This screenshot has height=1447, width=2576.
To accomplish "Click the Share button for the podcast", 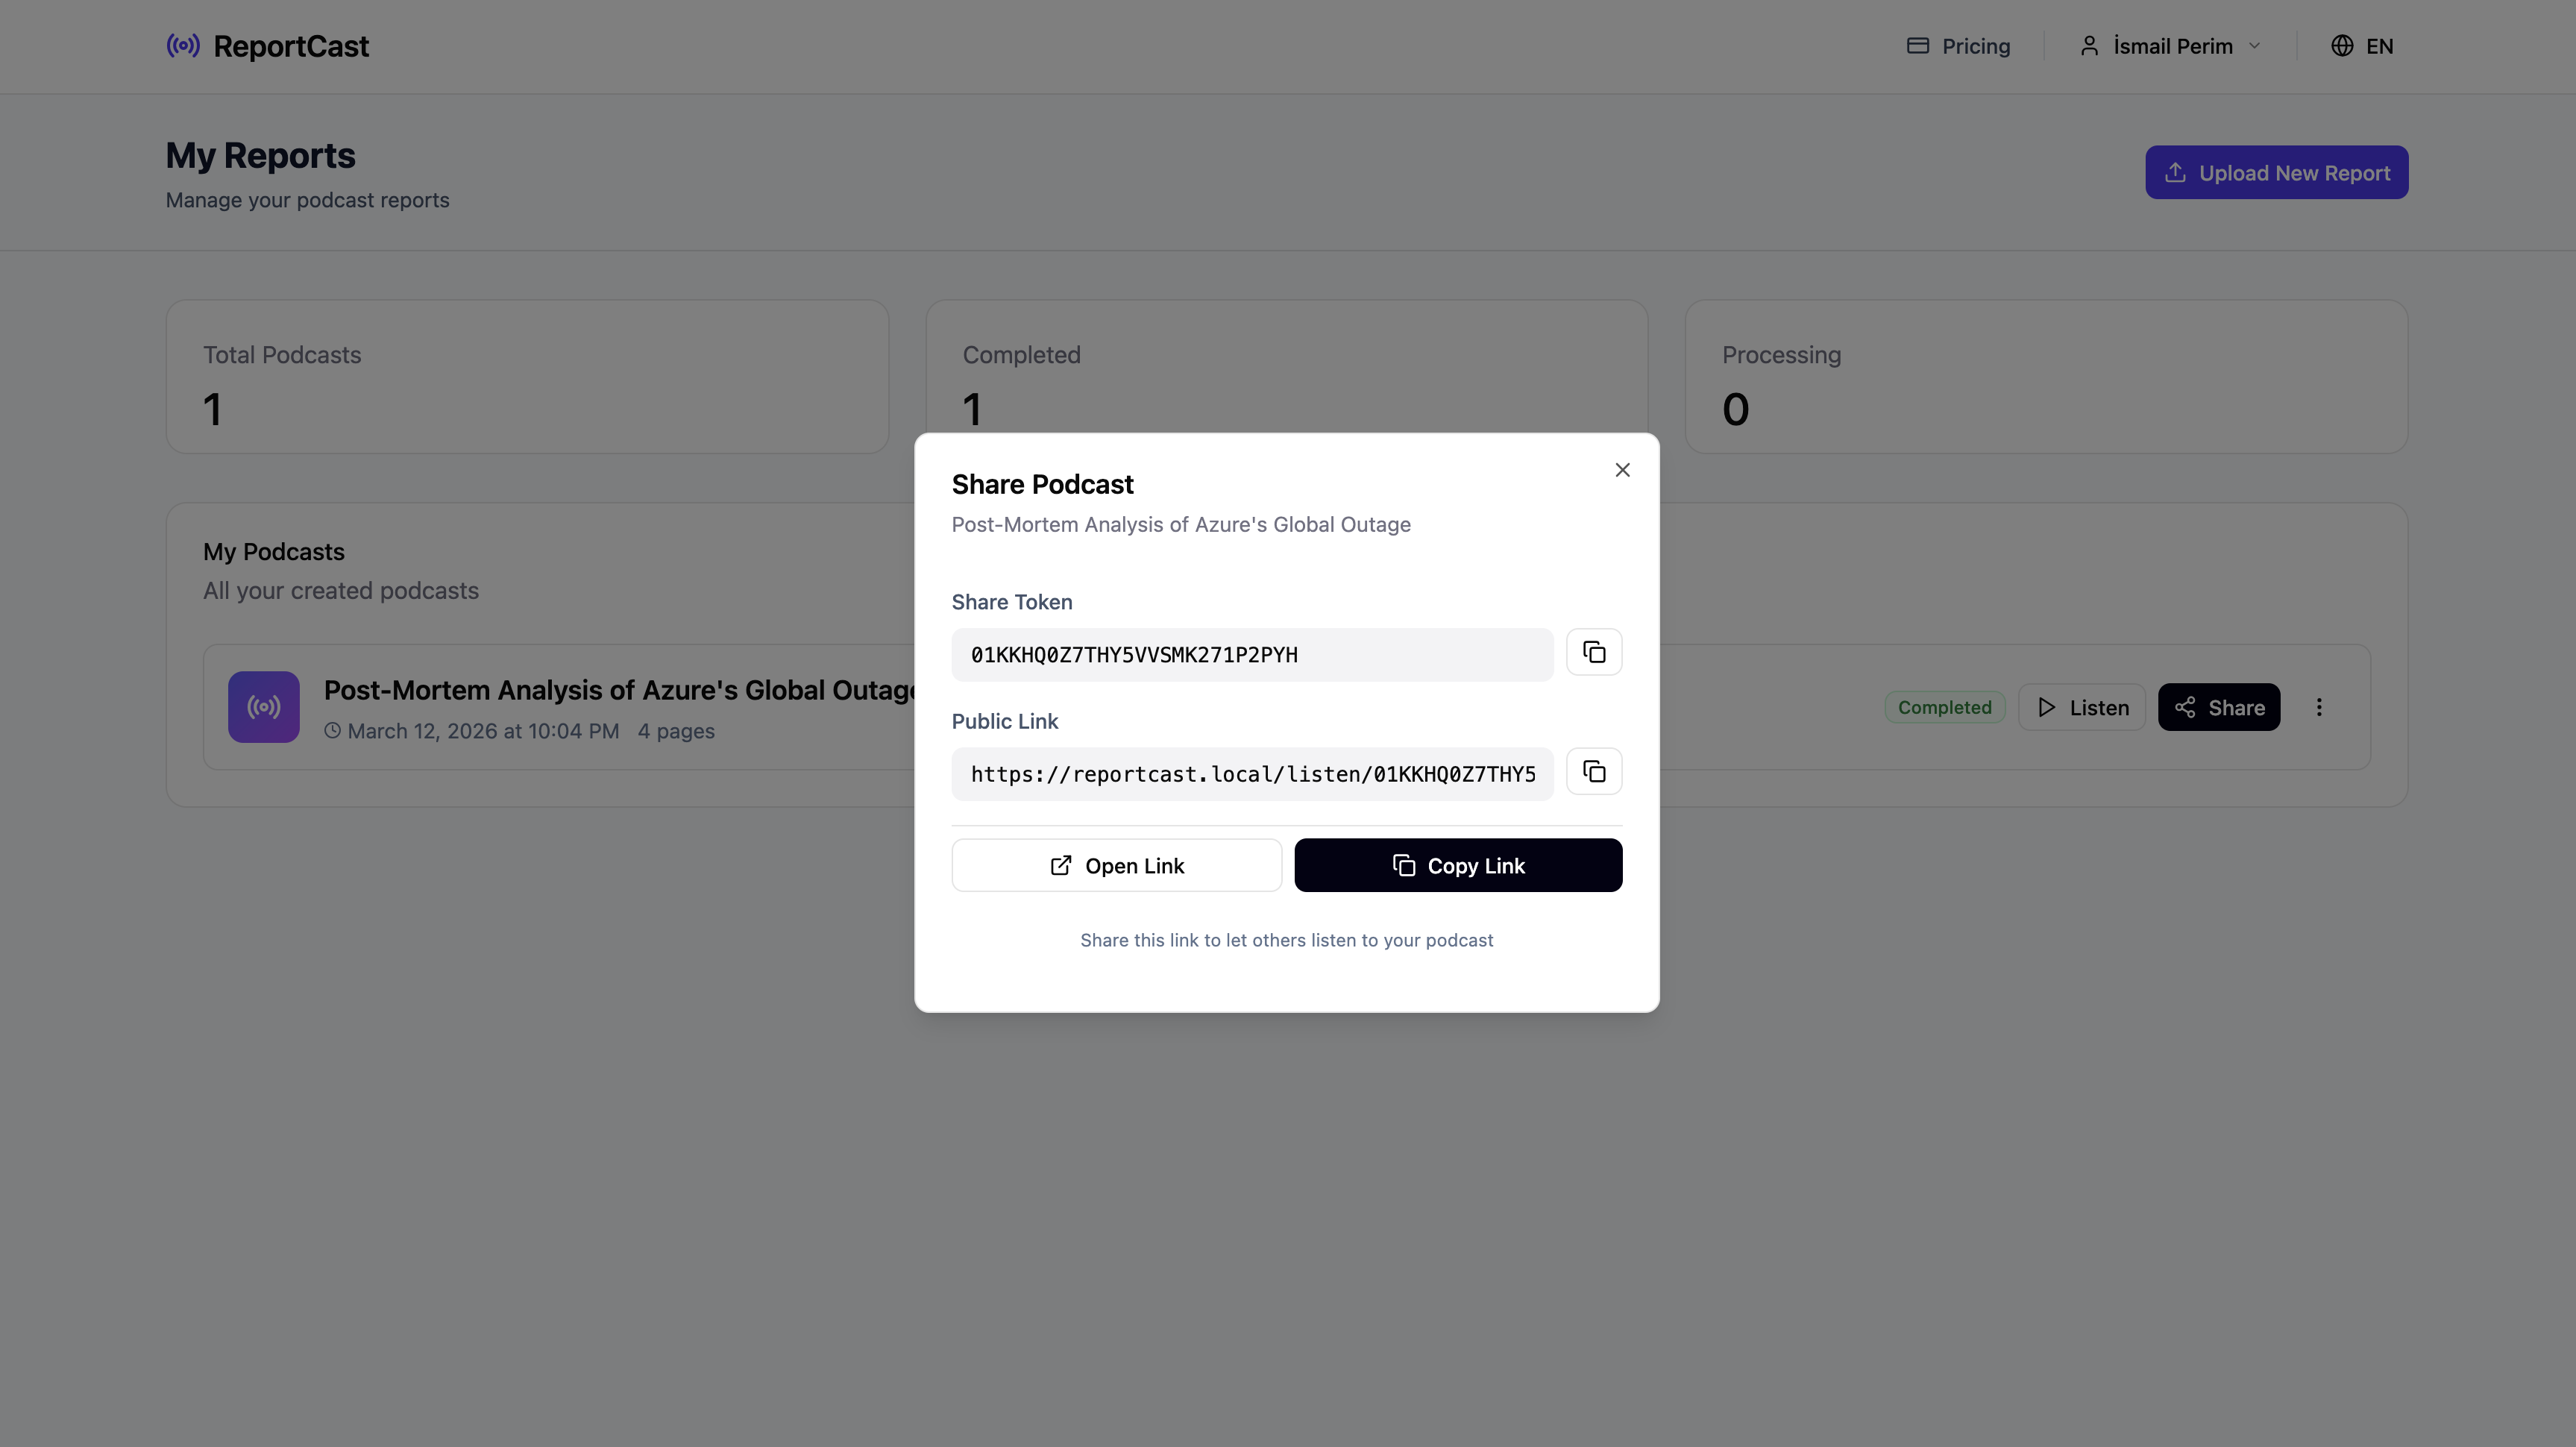I will point(2218,708).
